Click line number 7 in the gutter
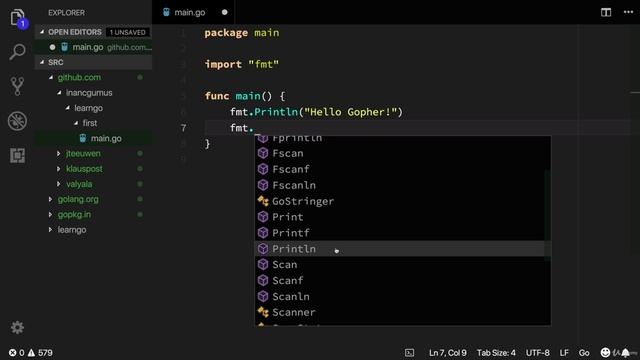Screen dimensions: 640x360 tap(183, 128)
